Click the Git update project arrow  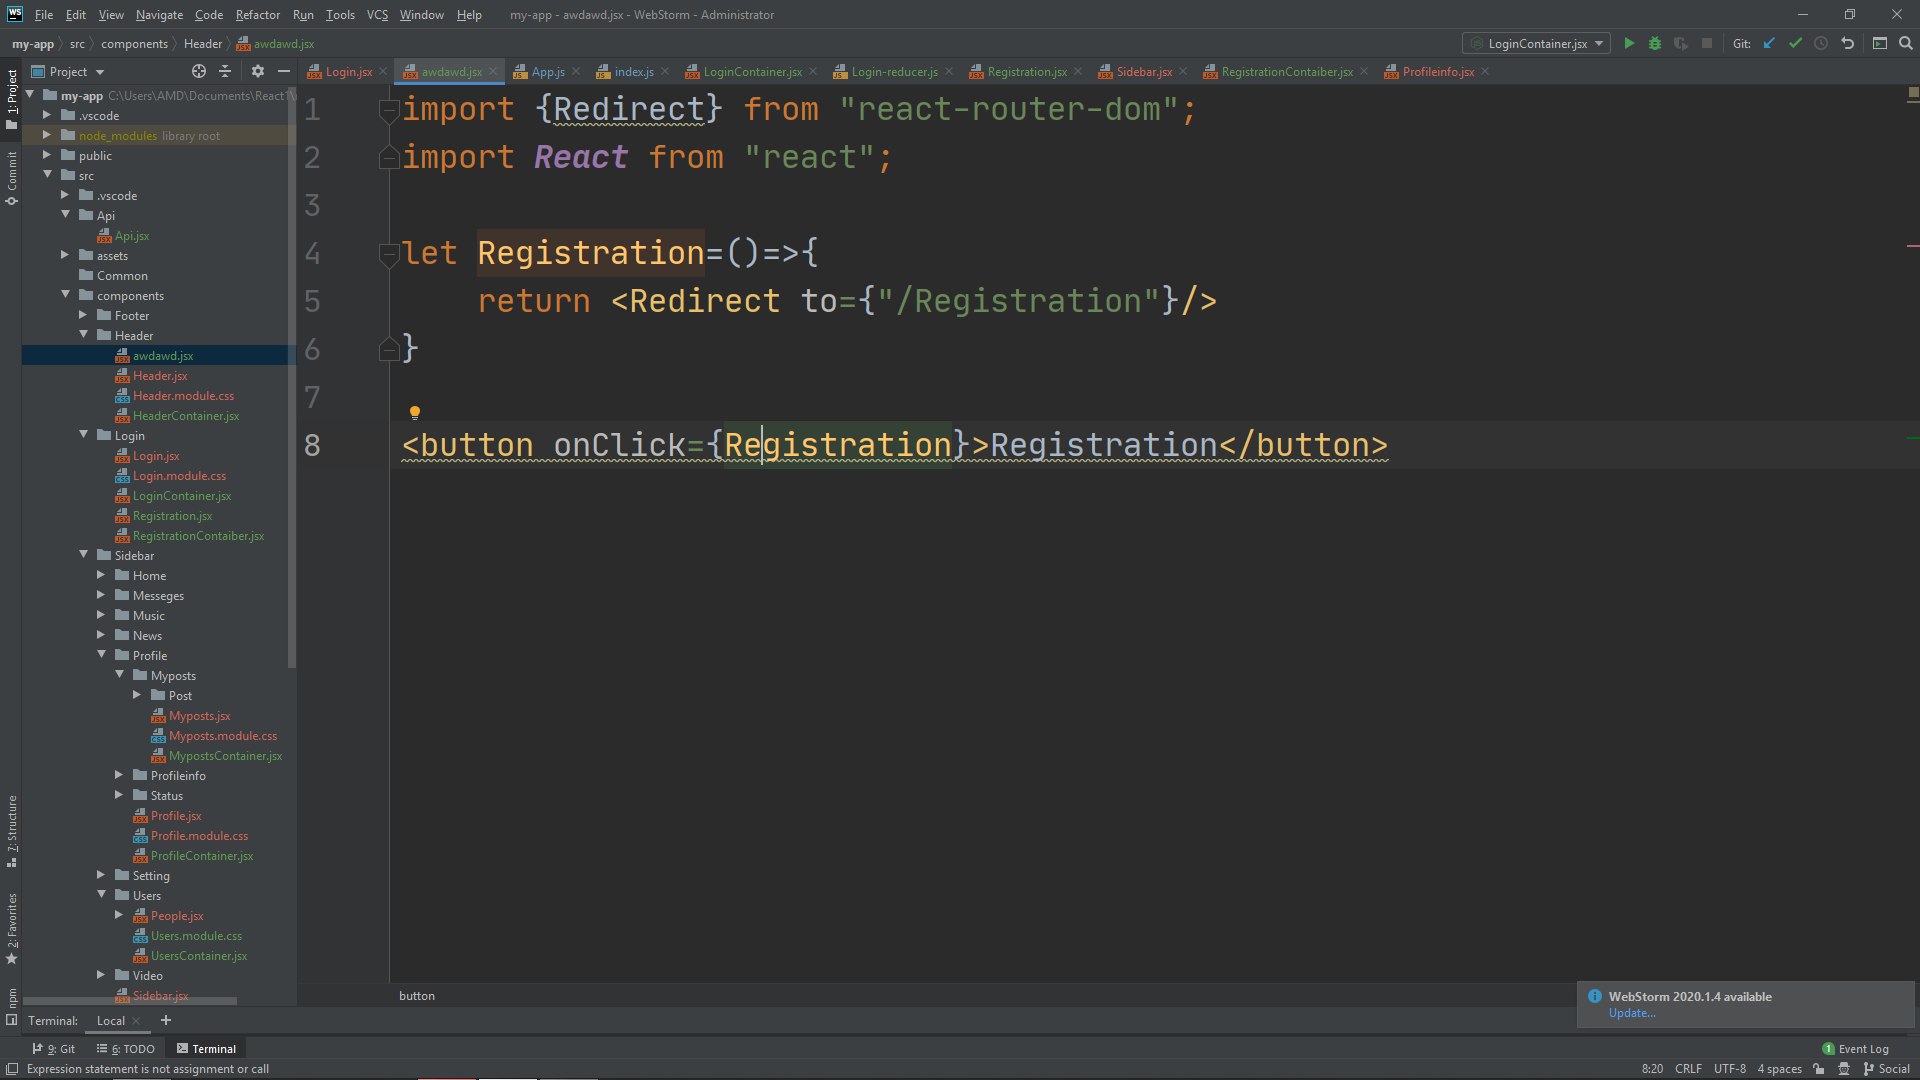pos(1769,43)
